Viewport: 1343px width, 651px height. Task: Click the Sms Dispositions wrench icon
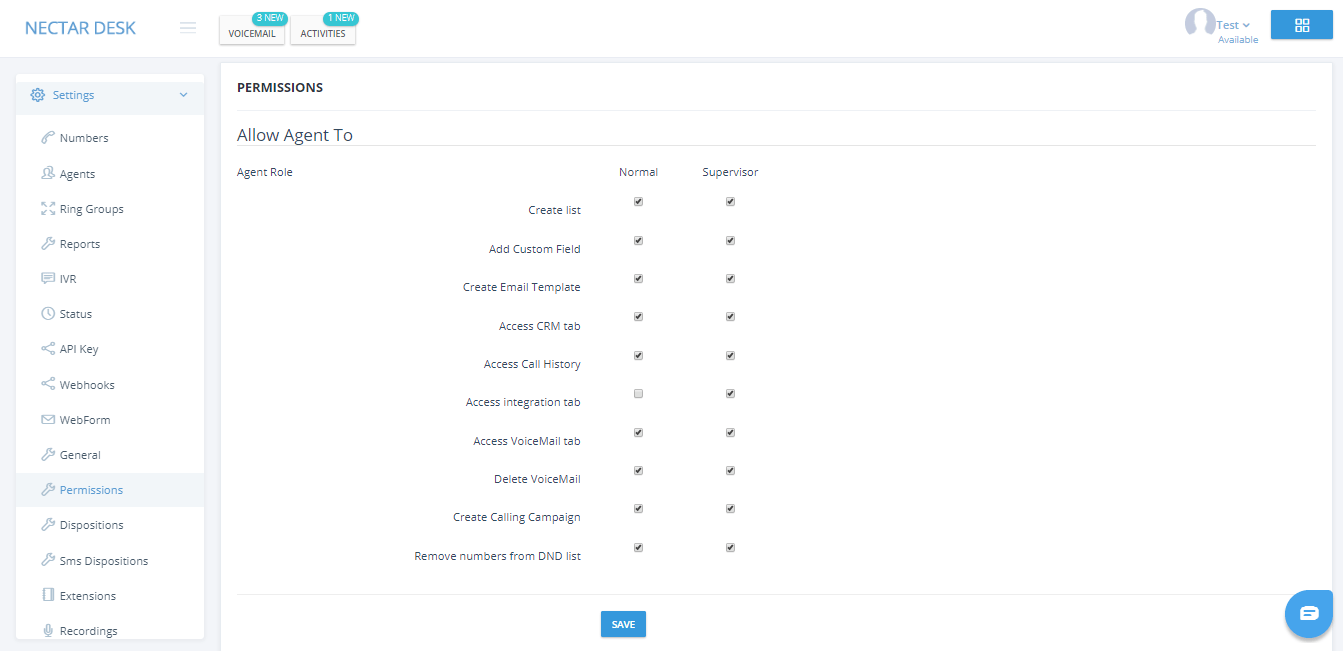click(x=47, y=560)
